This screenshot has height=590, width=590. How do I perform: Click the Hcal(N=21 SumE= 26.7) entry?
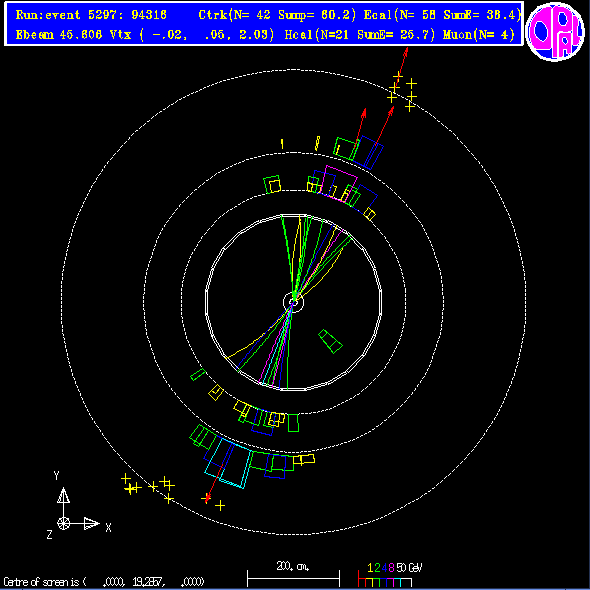click(360, 35)
